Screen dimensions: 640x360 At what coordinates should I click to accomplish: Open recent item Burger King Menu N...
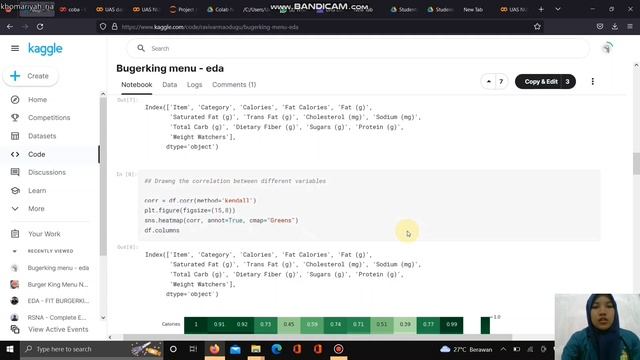pyautogui.click(x=58, y=284)
